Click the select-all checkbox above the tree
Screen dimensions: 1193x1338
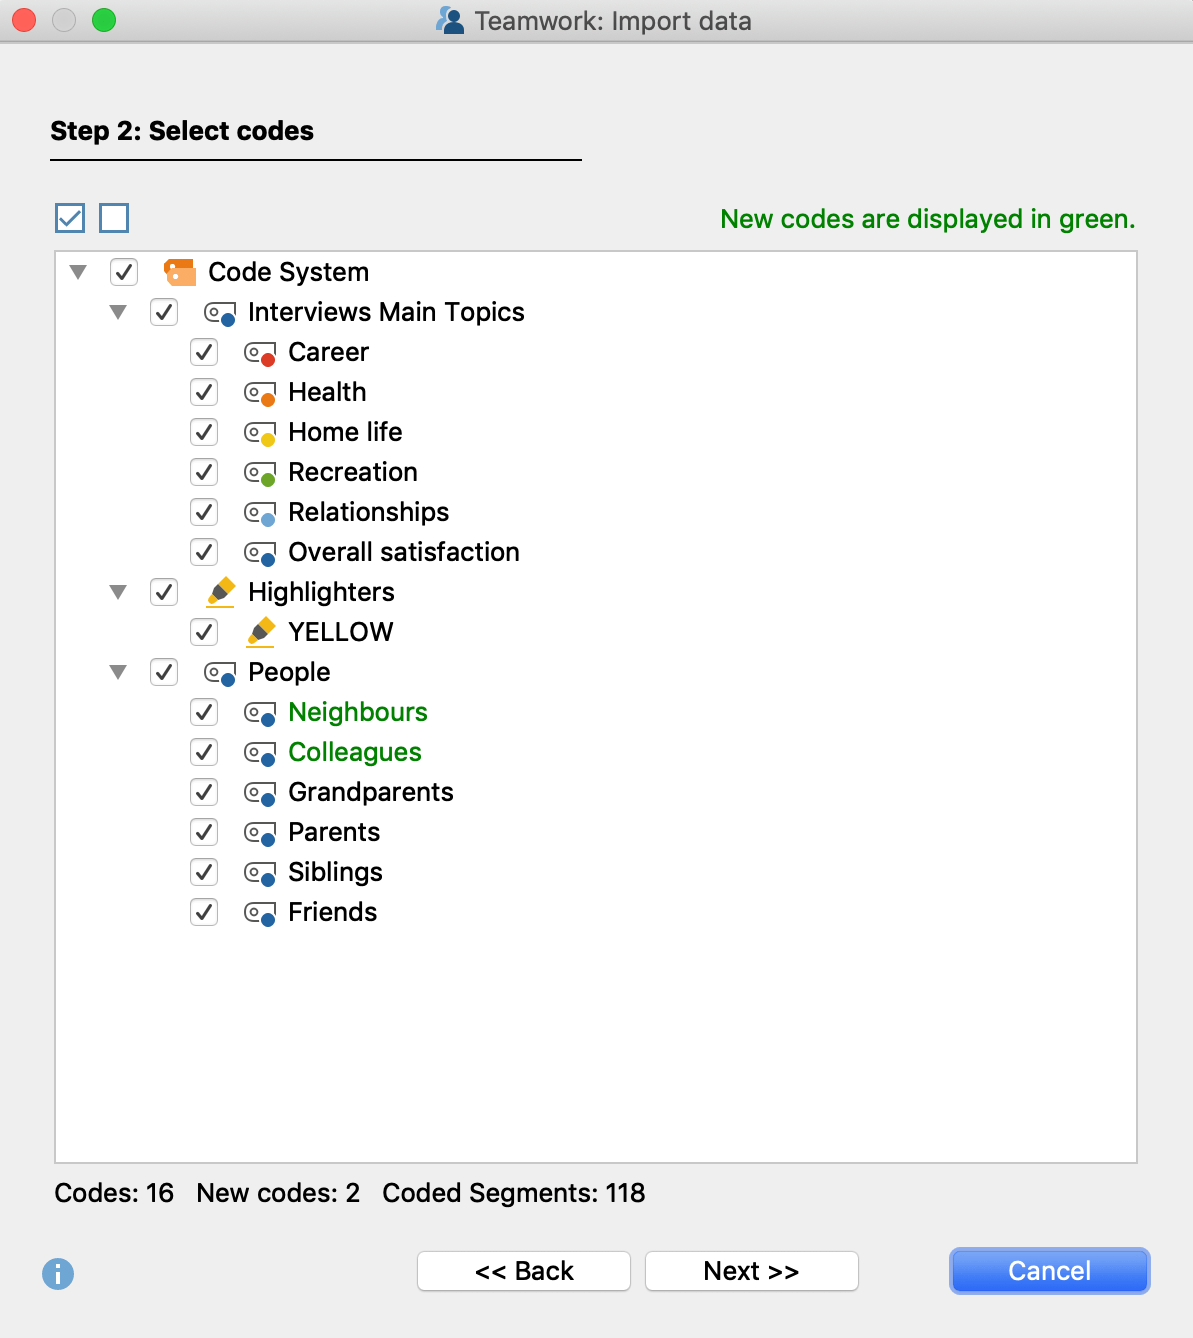coord(69,217)
